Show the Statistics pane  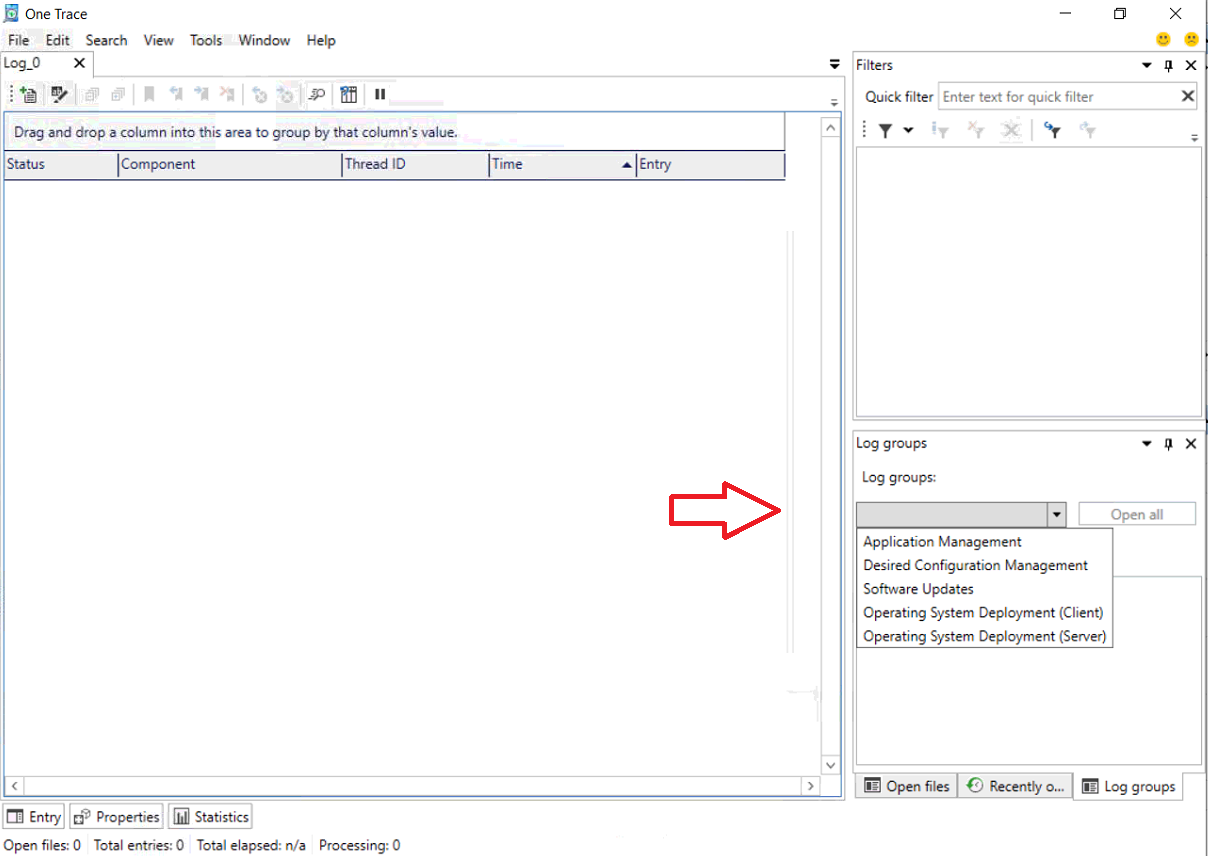[x=211, y=817]
